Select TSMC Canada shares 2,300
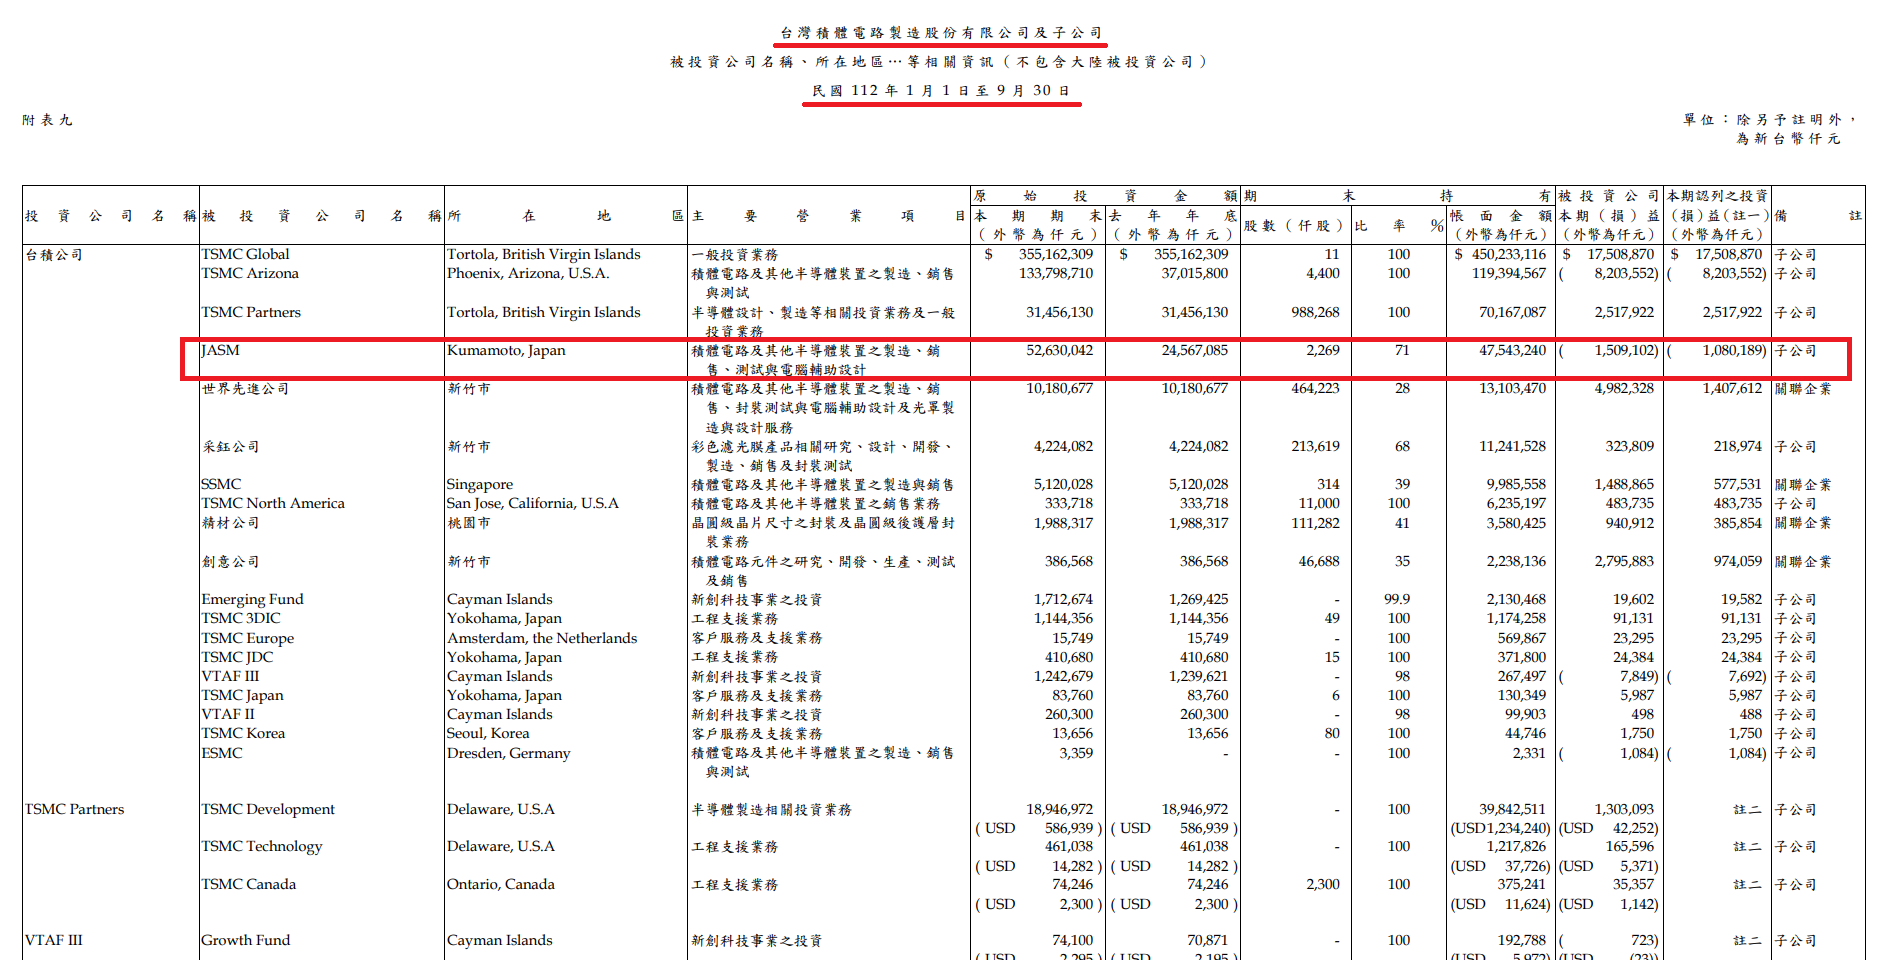 (1323, 884)
